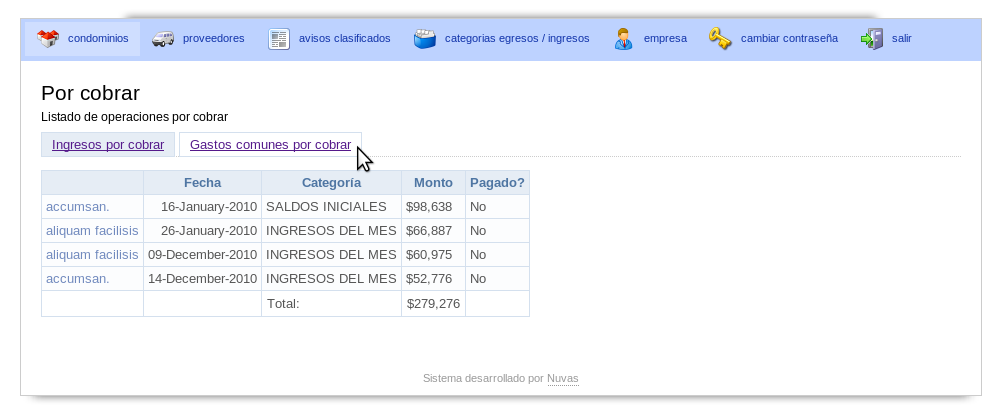The image size is (999, 420).
Task: Open the condominios menu item
Action: point(83,39)
